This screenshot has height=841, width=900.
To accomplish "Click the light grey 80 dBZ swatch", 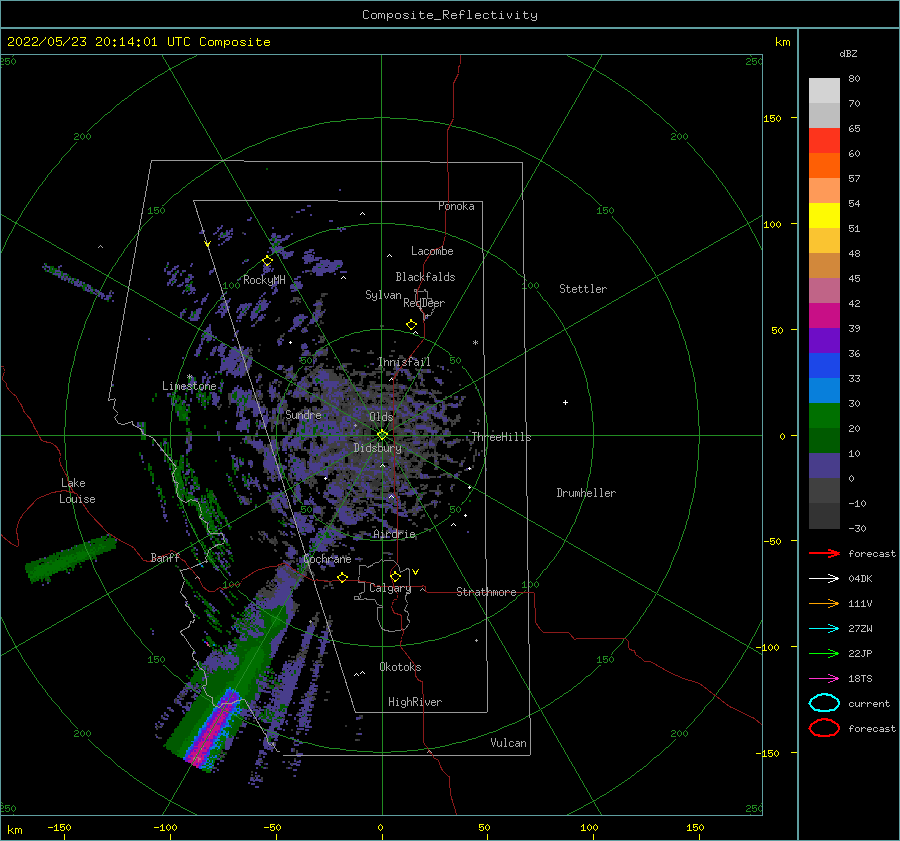I will tap(824, 91).
